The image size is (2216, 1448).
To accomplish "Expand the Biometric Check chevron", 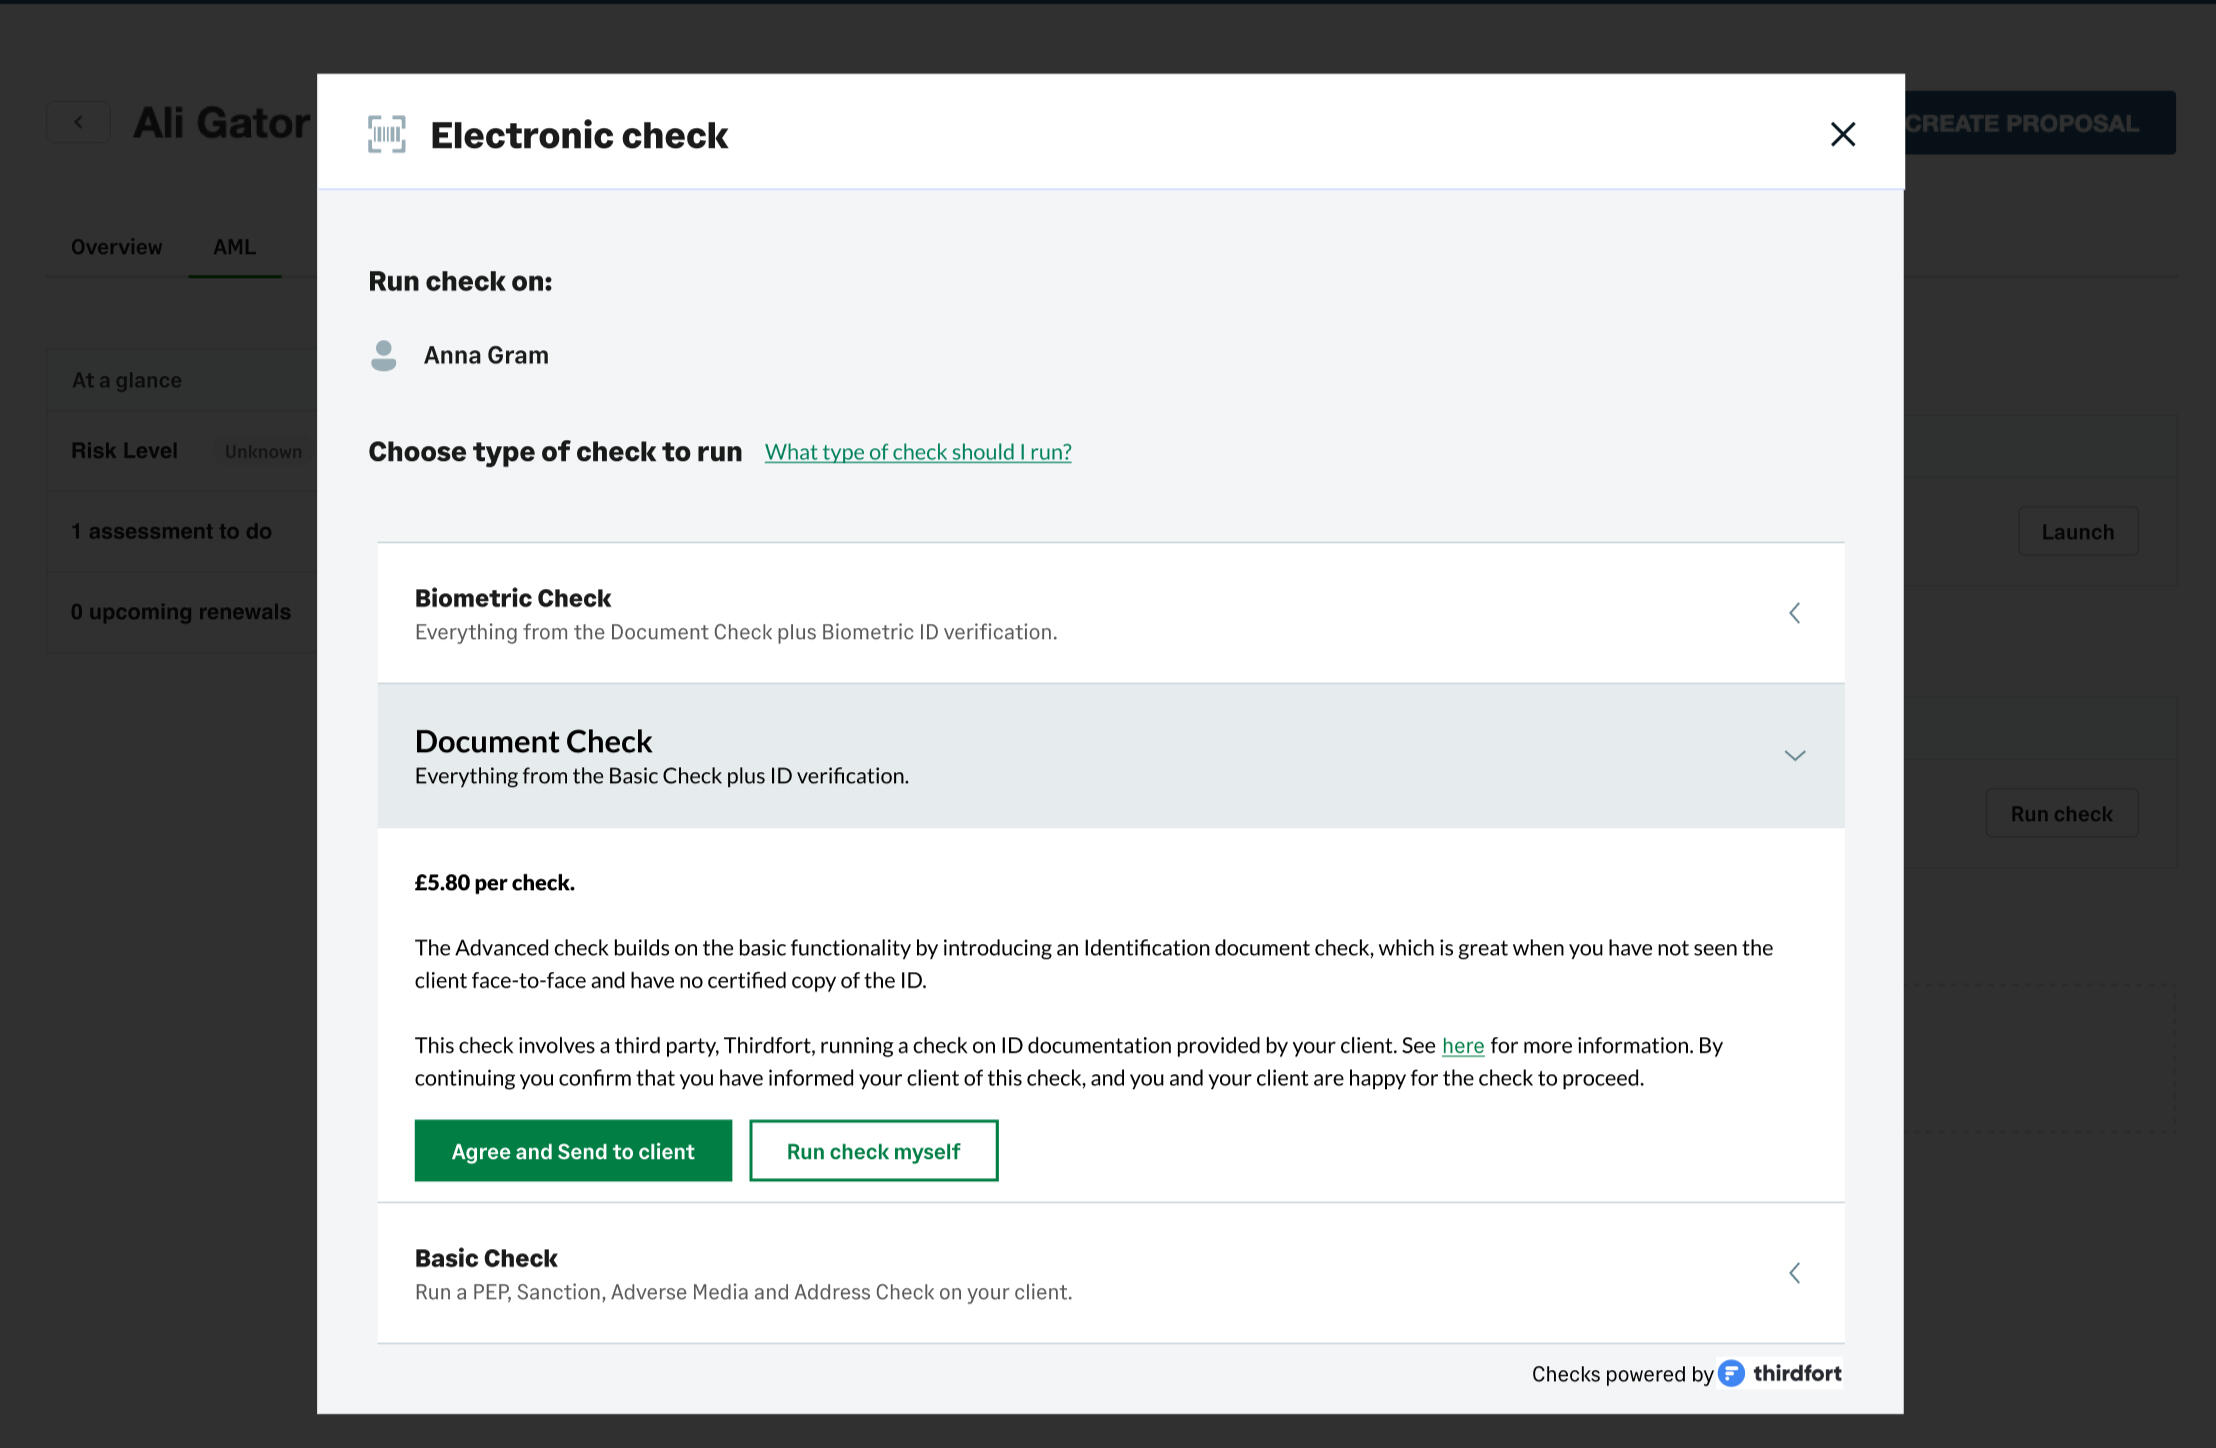I will coord(1794,613).
